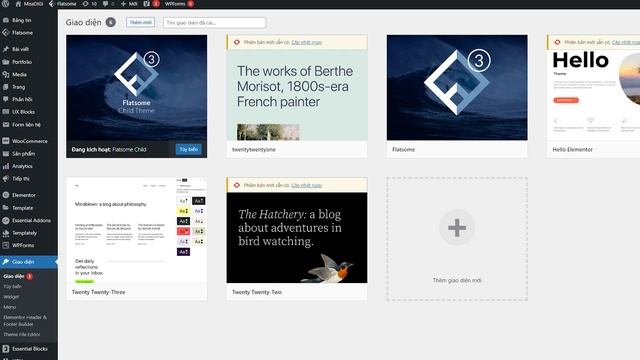Open the UX Blocks menu

pyautogui.click(x=29, y=112)
